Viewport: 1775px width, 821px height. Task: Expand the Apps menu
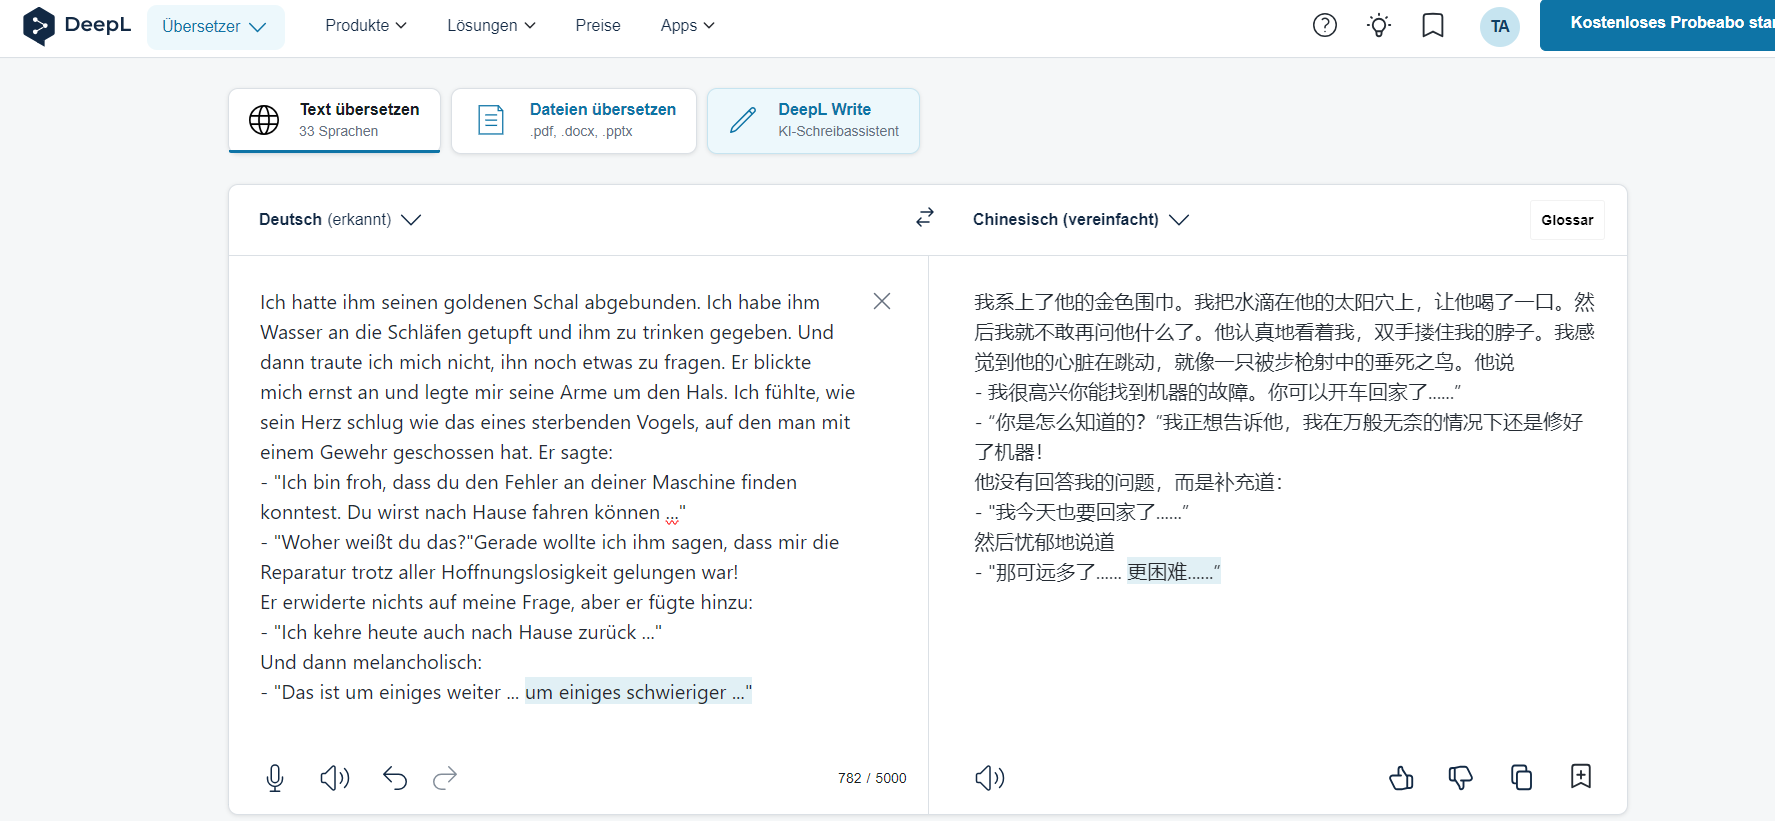tap(688, 25)
